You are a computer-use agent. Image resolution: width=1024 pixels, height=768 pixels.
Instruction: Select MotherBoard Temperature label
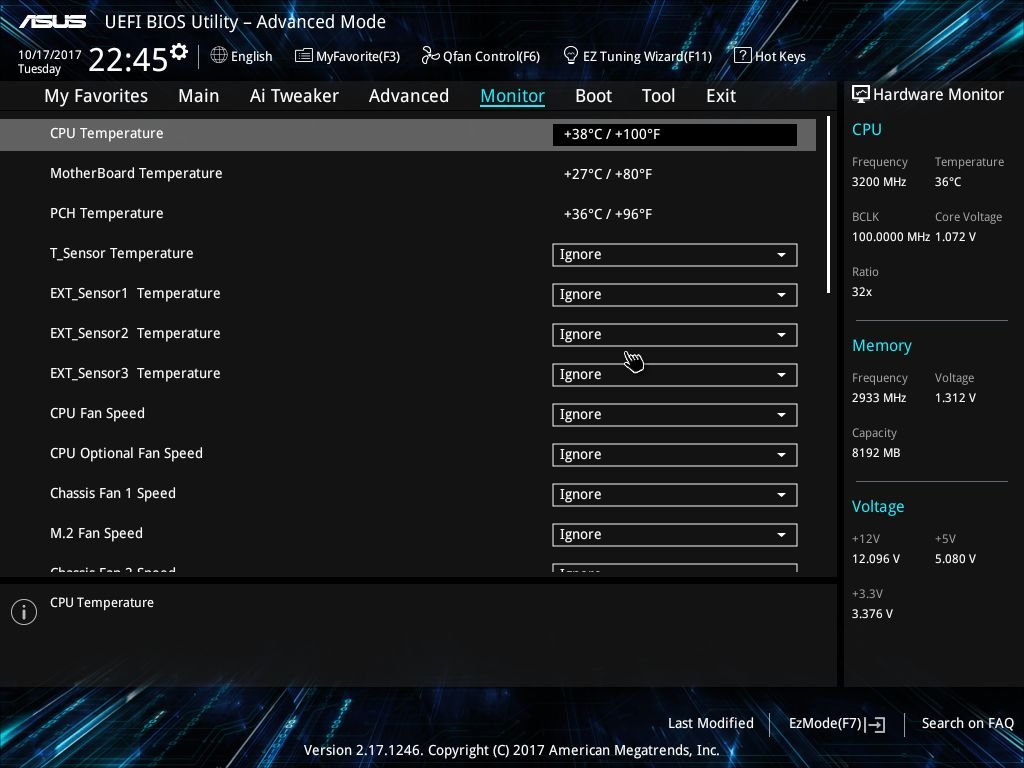tap(136, 173)
